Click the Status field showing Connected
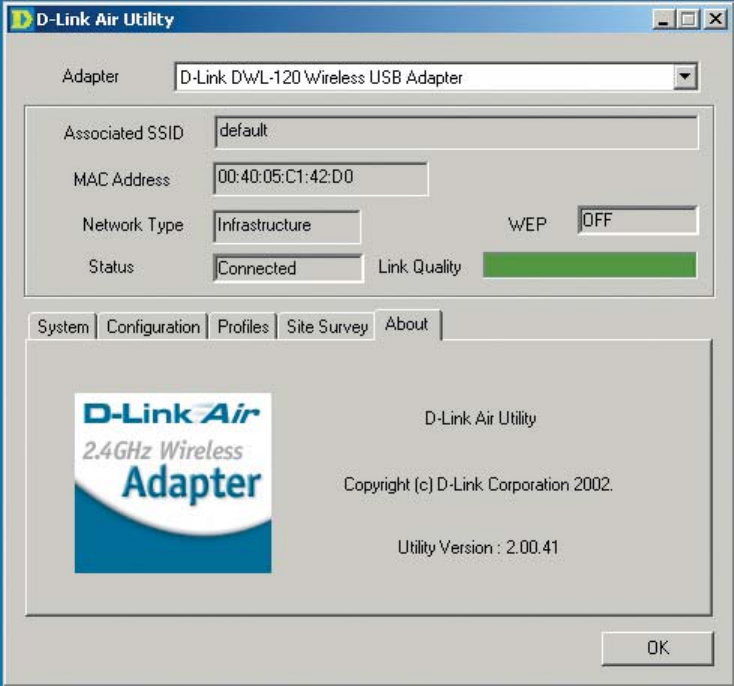The image size is (734, 686). 288,268
